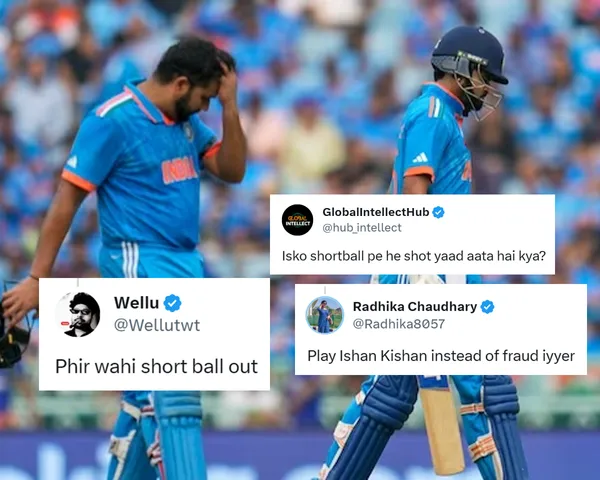Click the tweet text 'Phir wahi short ball out'
The width and height of the screenshot is (600, 480).
point(157,366)
